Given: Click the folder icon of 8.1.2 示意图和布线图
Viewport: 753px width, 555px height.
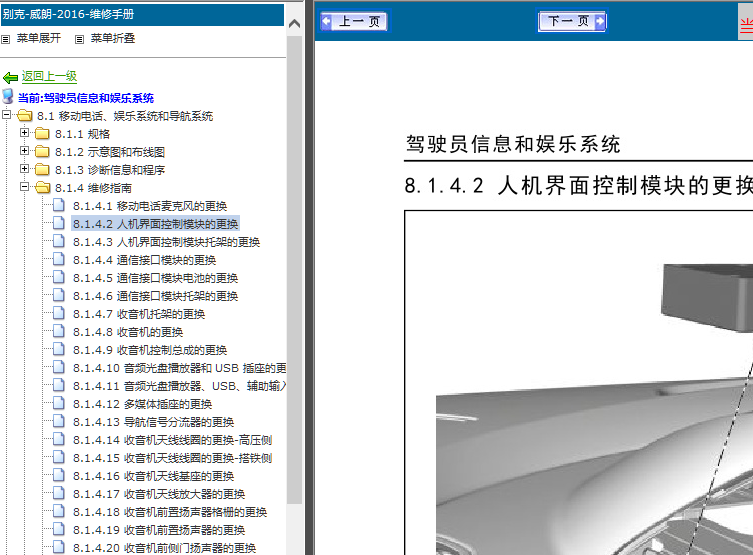Looking at the screenshot, I should [x=42, y=151].
